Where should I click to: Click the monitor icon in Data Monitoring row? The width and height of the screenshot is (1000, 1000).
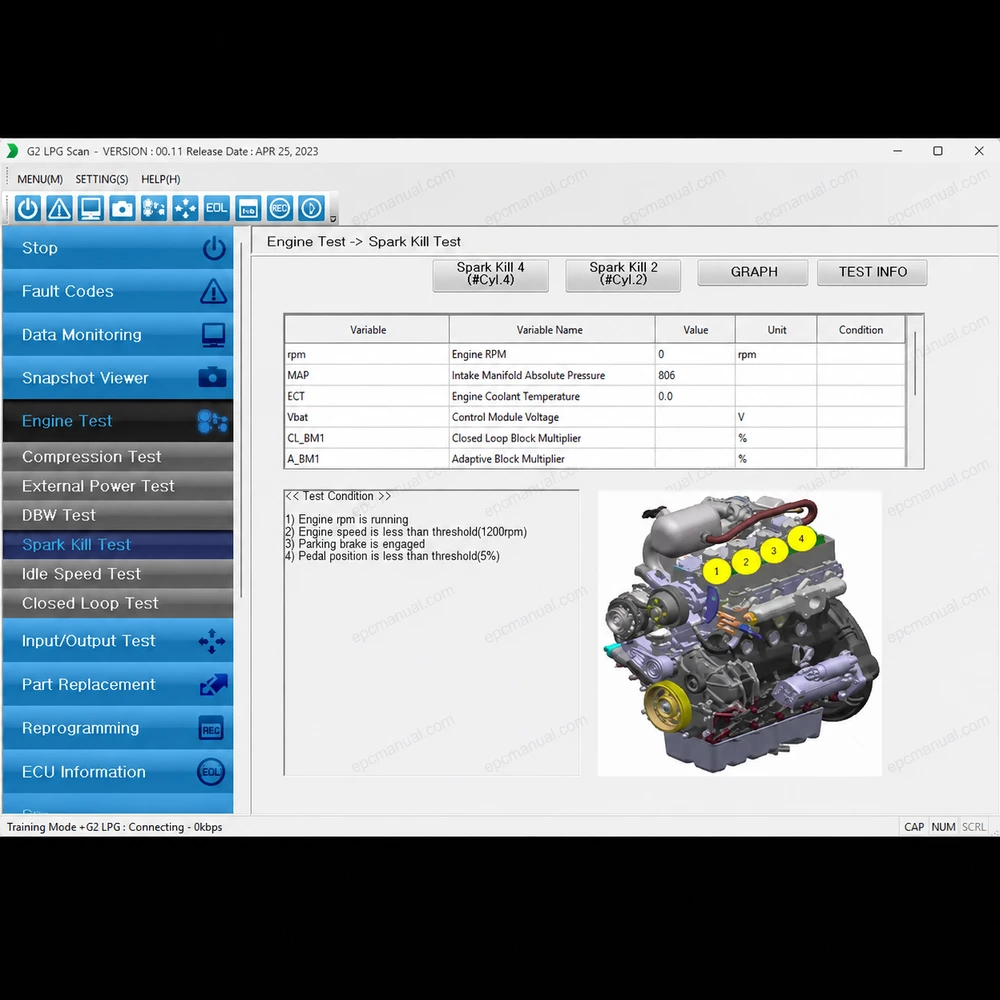click(x=213, y=335)
